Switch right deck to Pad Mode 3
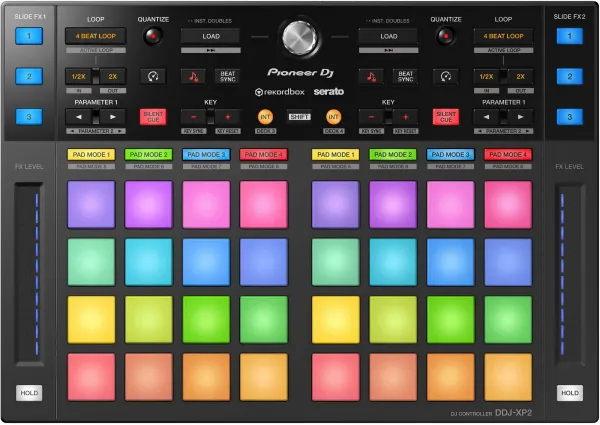The height and width of the screenshot is (425, 600). (450, 155)
